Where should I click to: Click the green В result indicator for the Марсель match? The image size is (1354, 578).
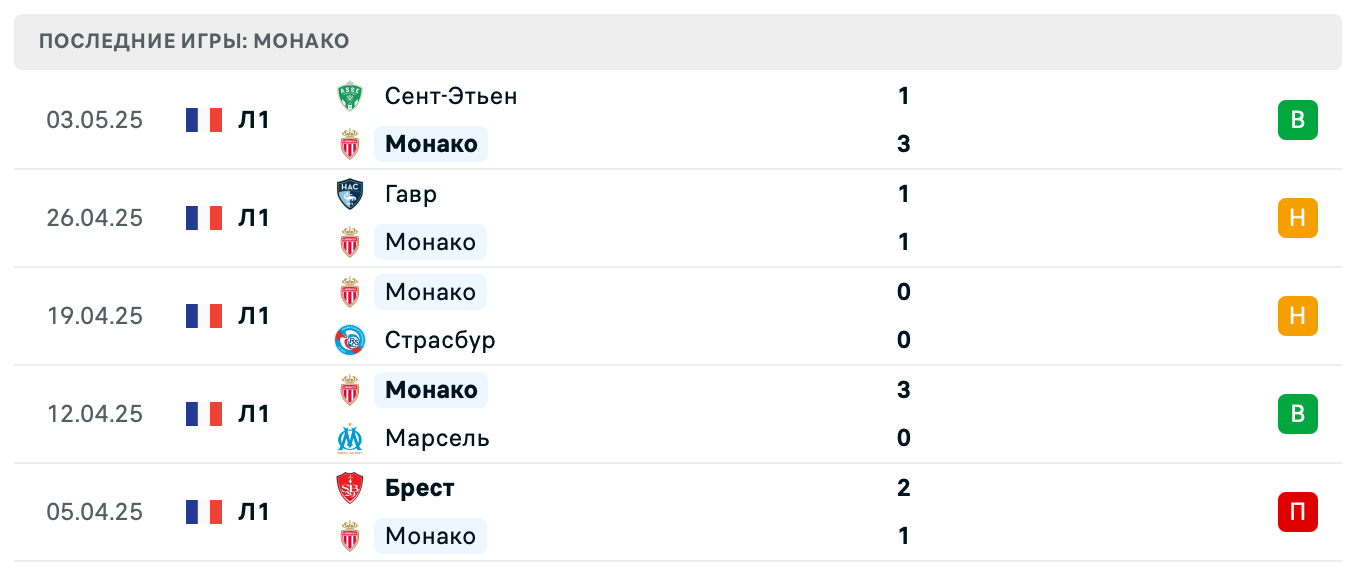(x=1298, y=414)
